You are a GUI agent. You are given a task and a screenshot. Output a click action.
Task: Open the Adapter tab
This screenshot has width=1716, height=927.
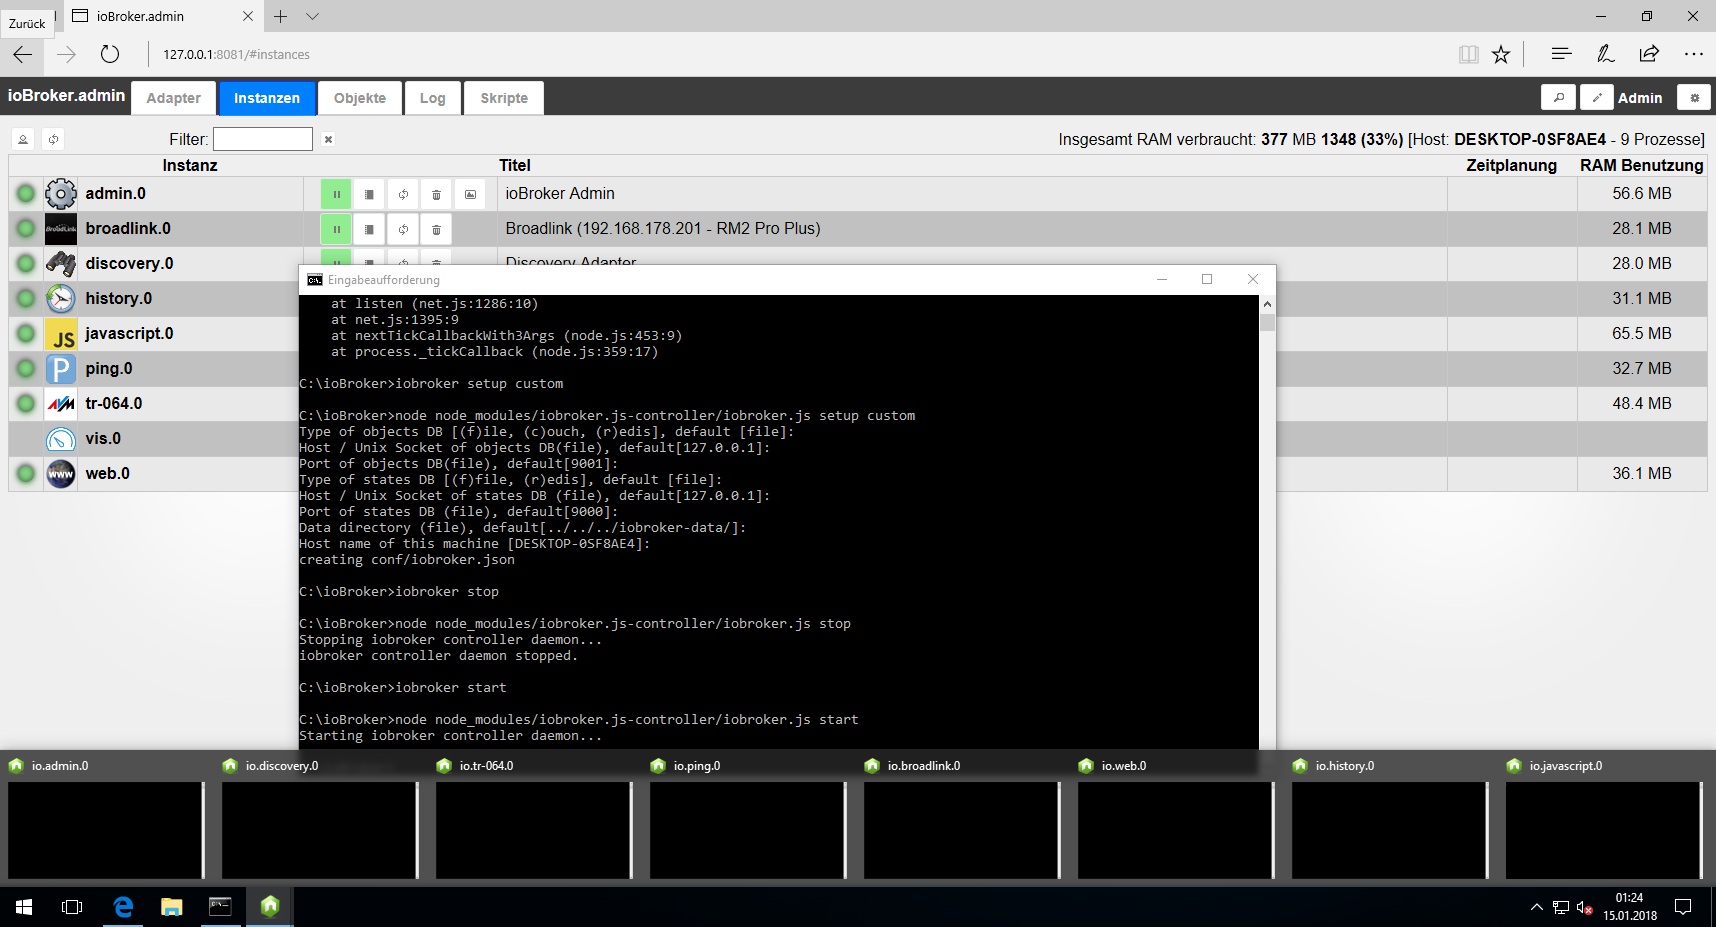(173, 98)
